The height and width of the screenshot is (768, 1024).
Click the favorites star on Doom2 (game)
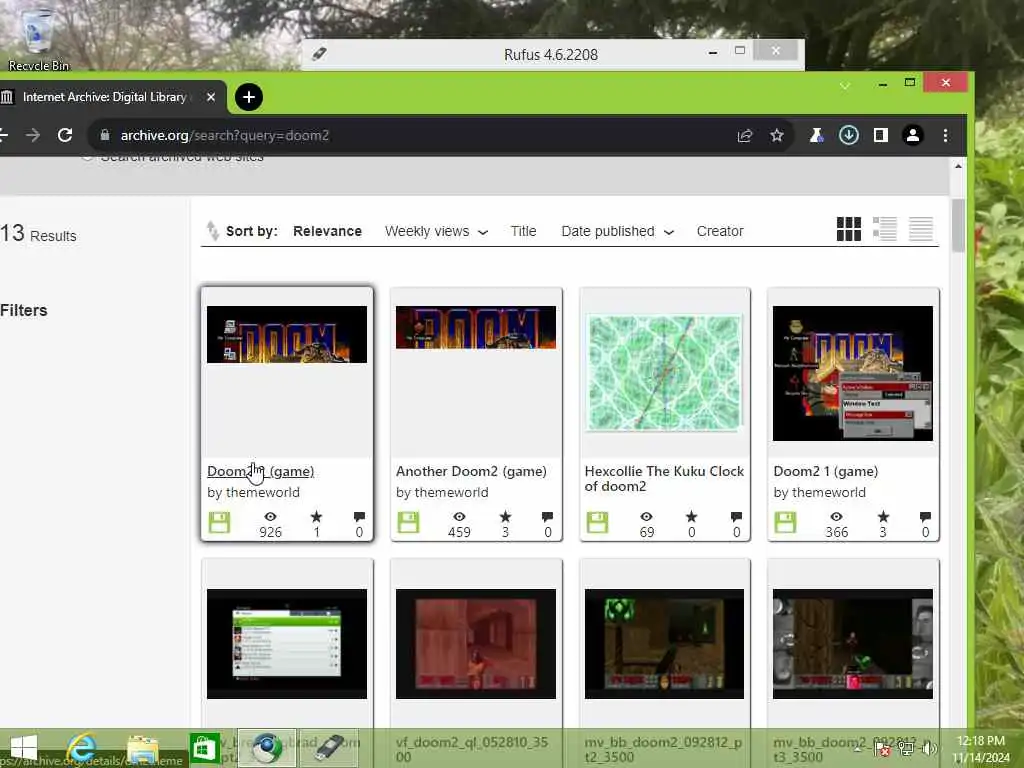tap(316, 517)
